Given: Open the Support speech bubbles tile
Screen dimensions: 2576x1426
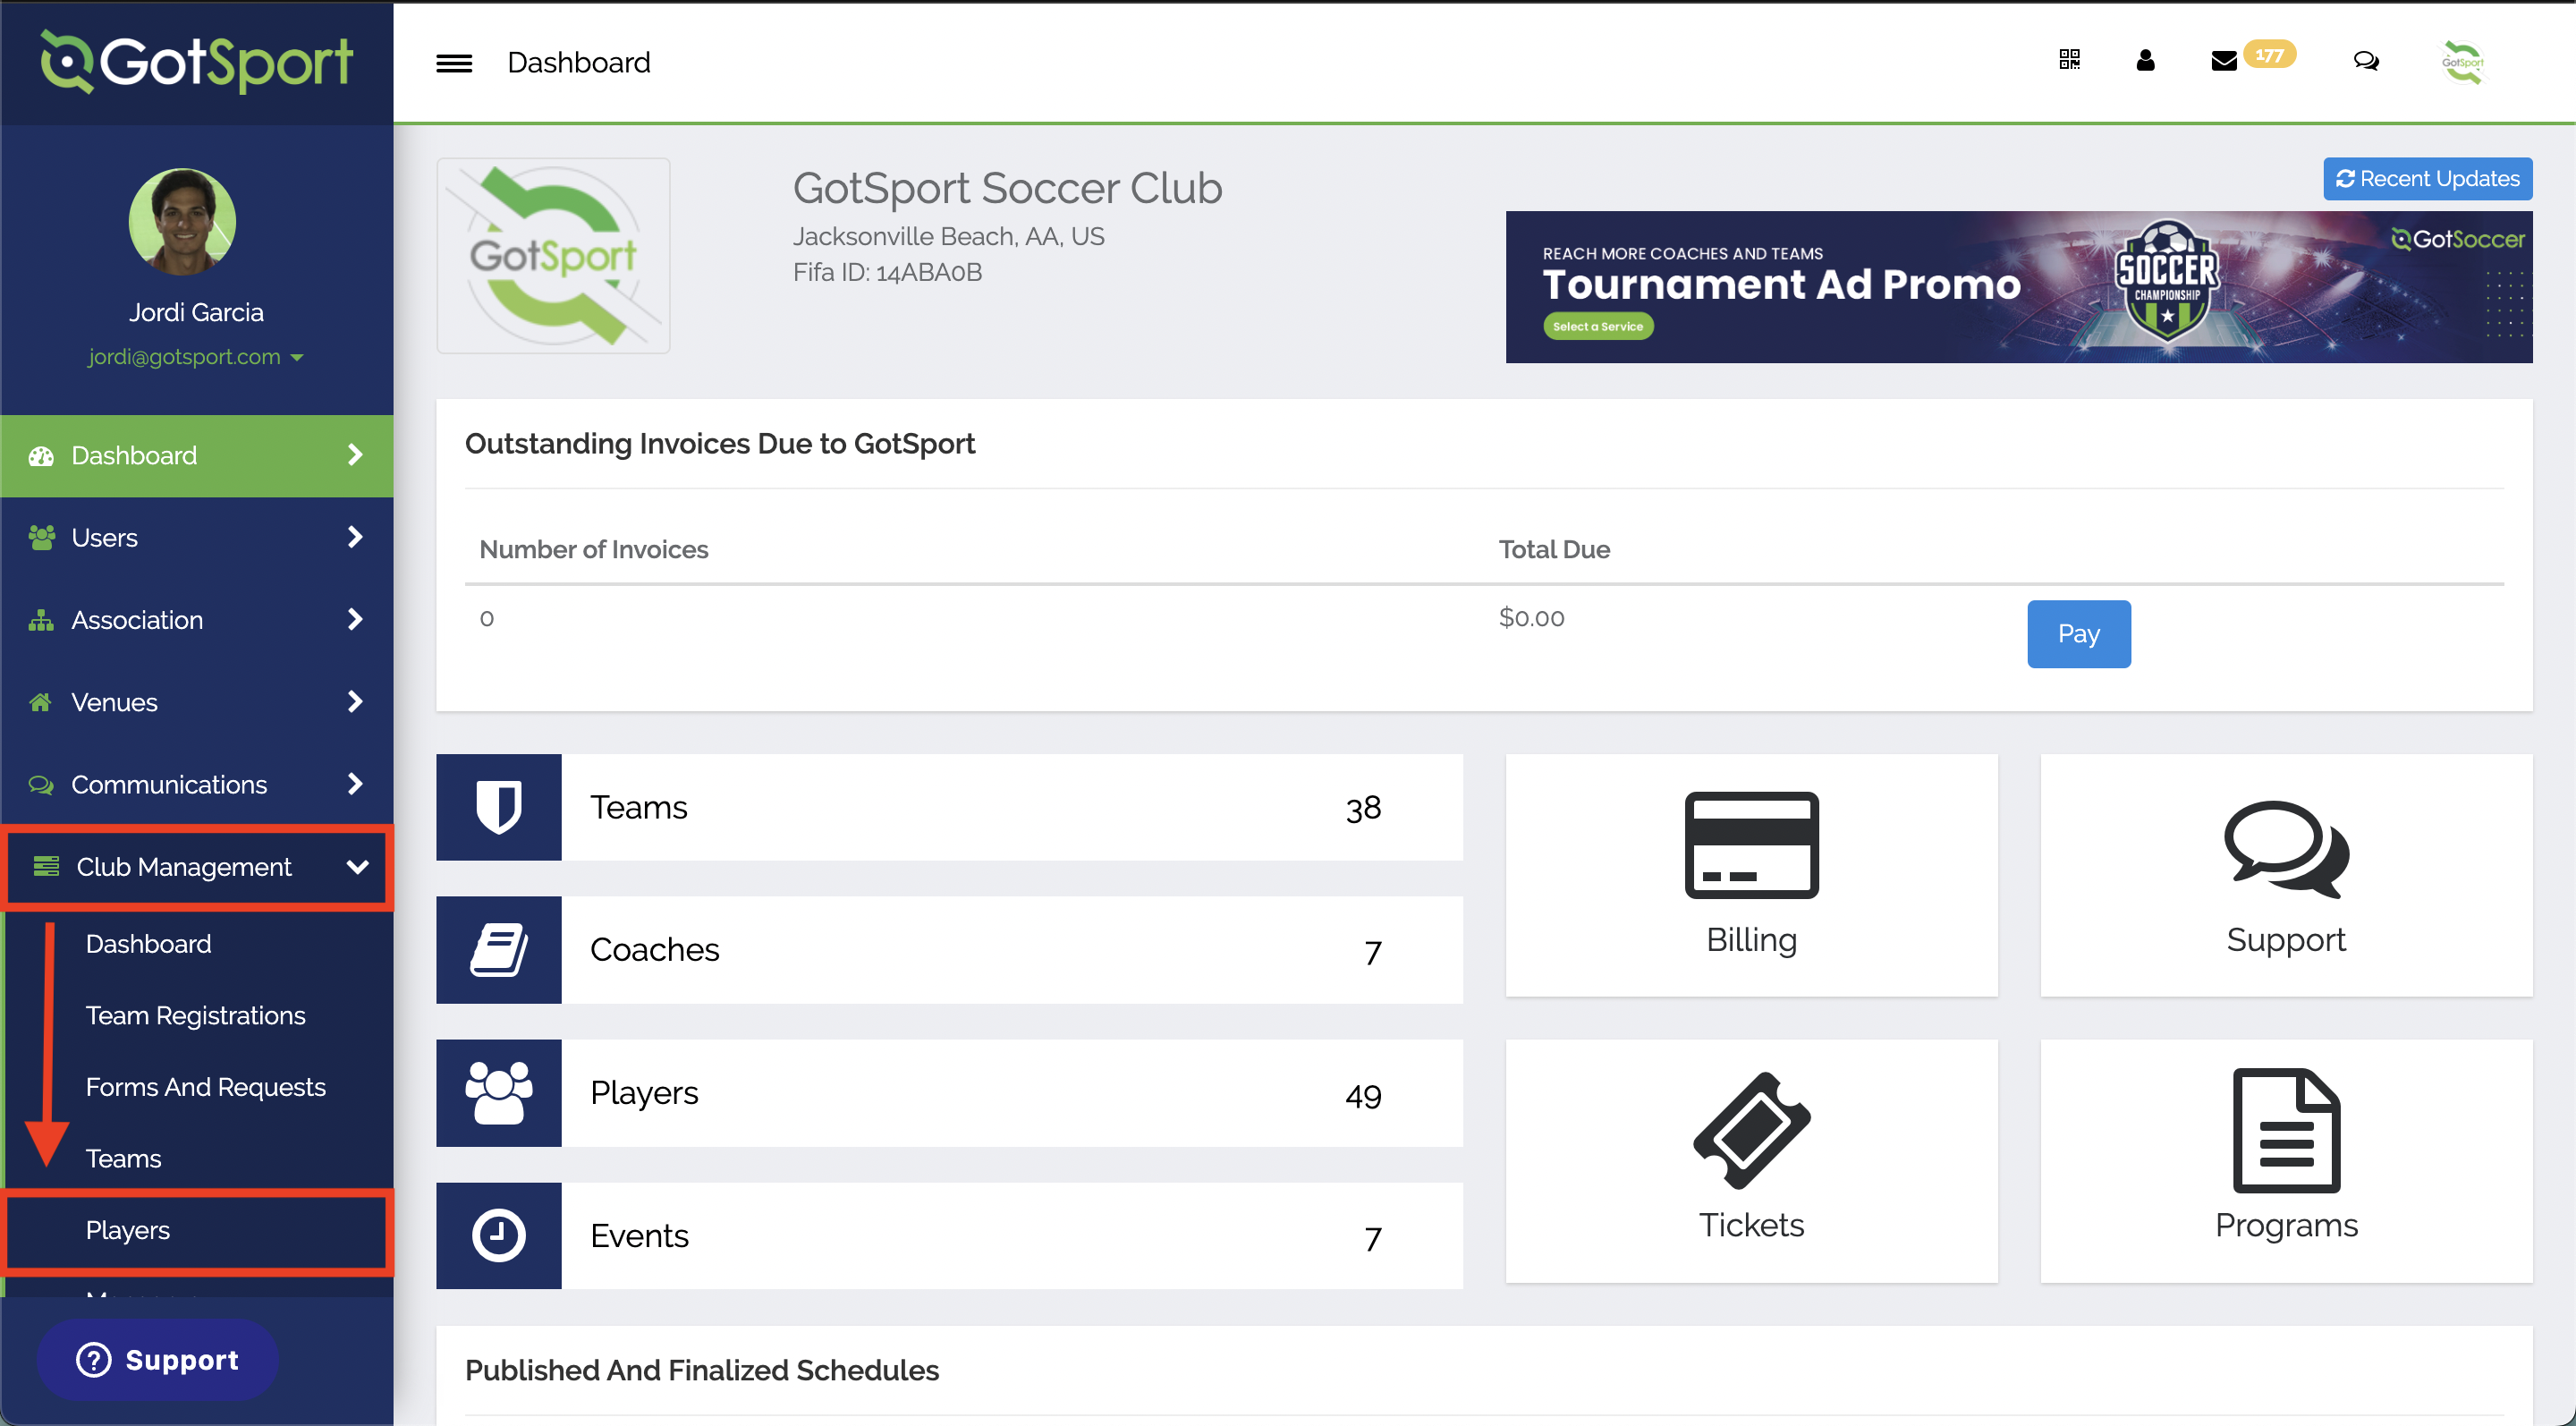Looking at the screenshot, I should (2286, 875).
